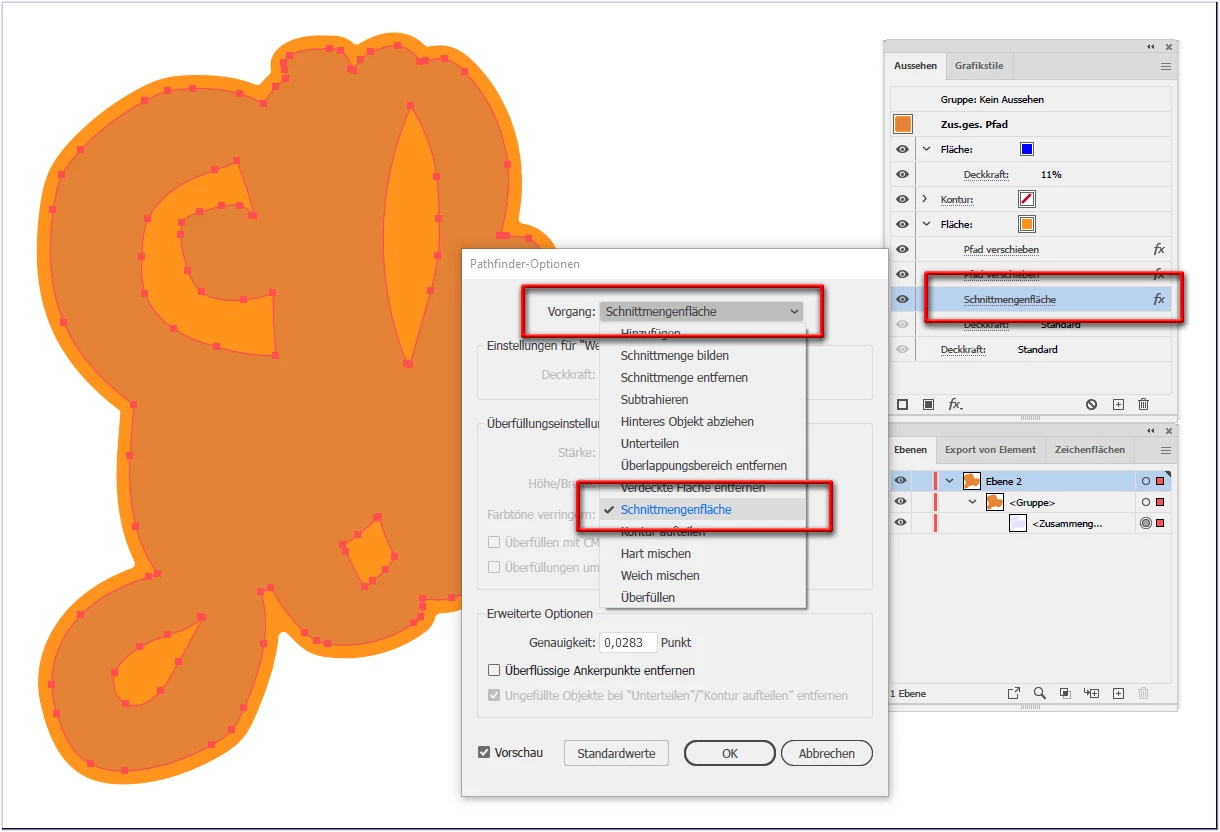Clear appearance with the no-sign icon
Screen dimensions: 1220x832
click(x=1091, y=404)
